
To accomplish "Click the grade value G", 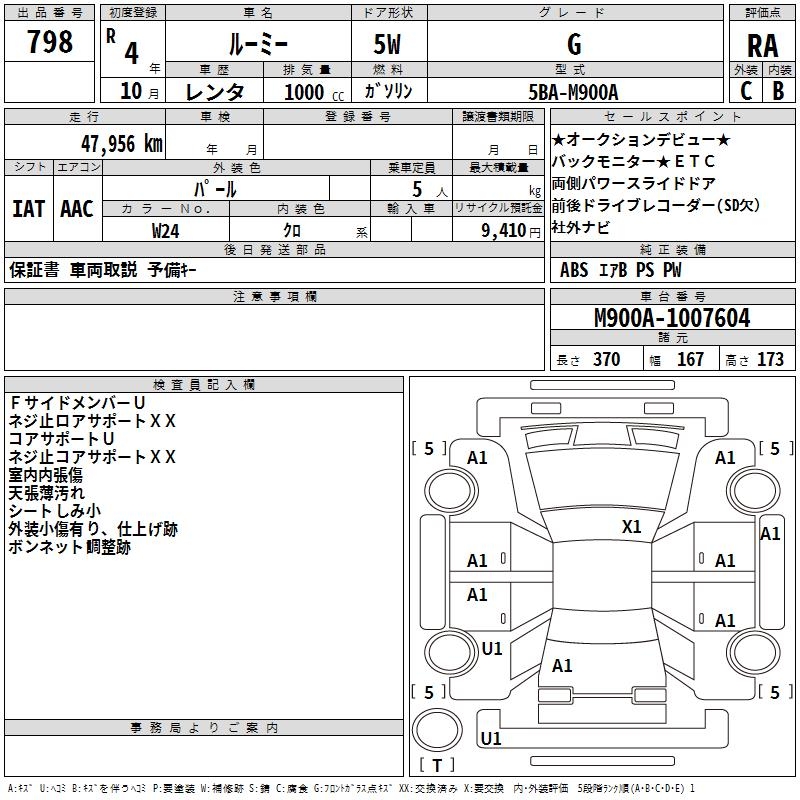I will pyautogui.click(x=574, y=44).
